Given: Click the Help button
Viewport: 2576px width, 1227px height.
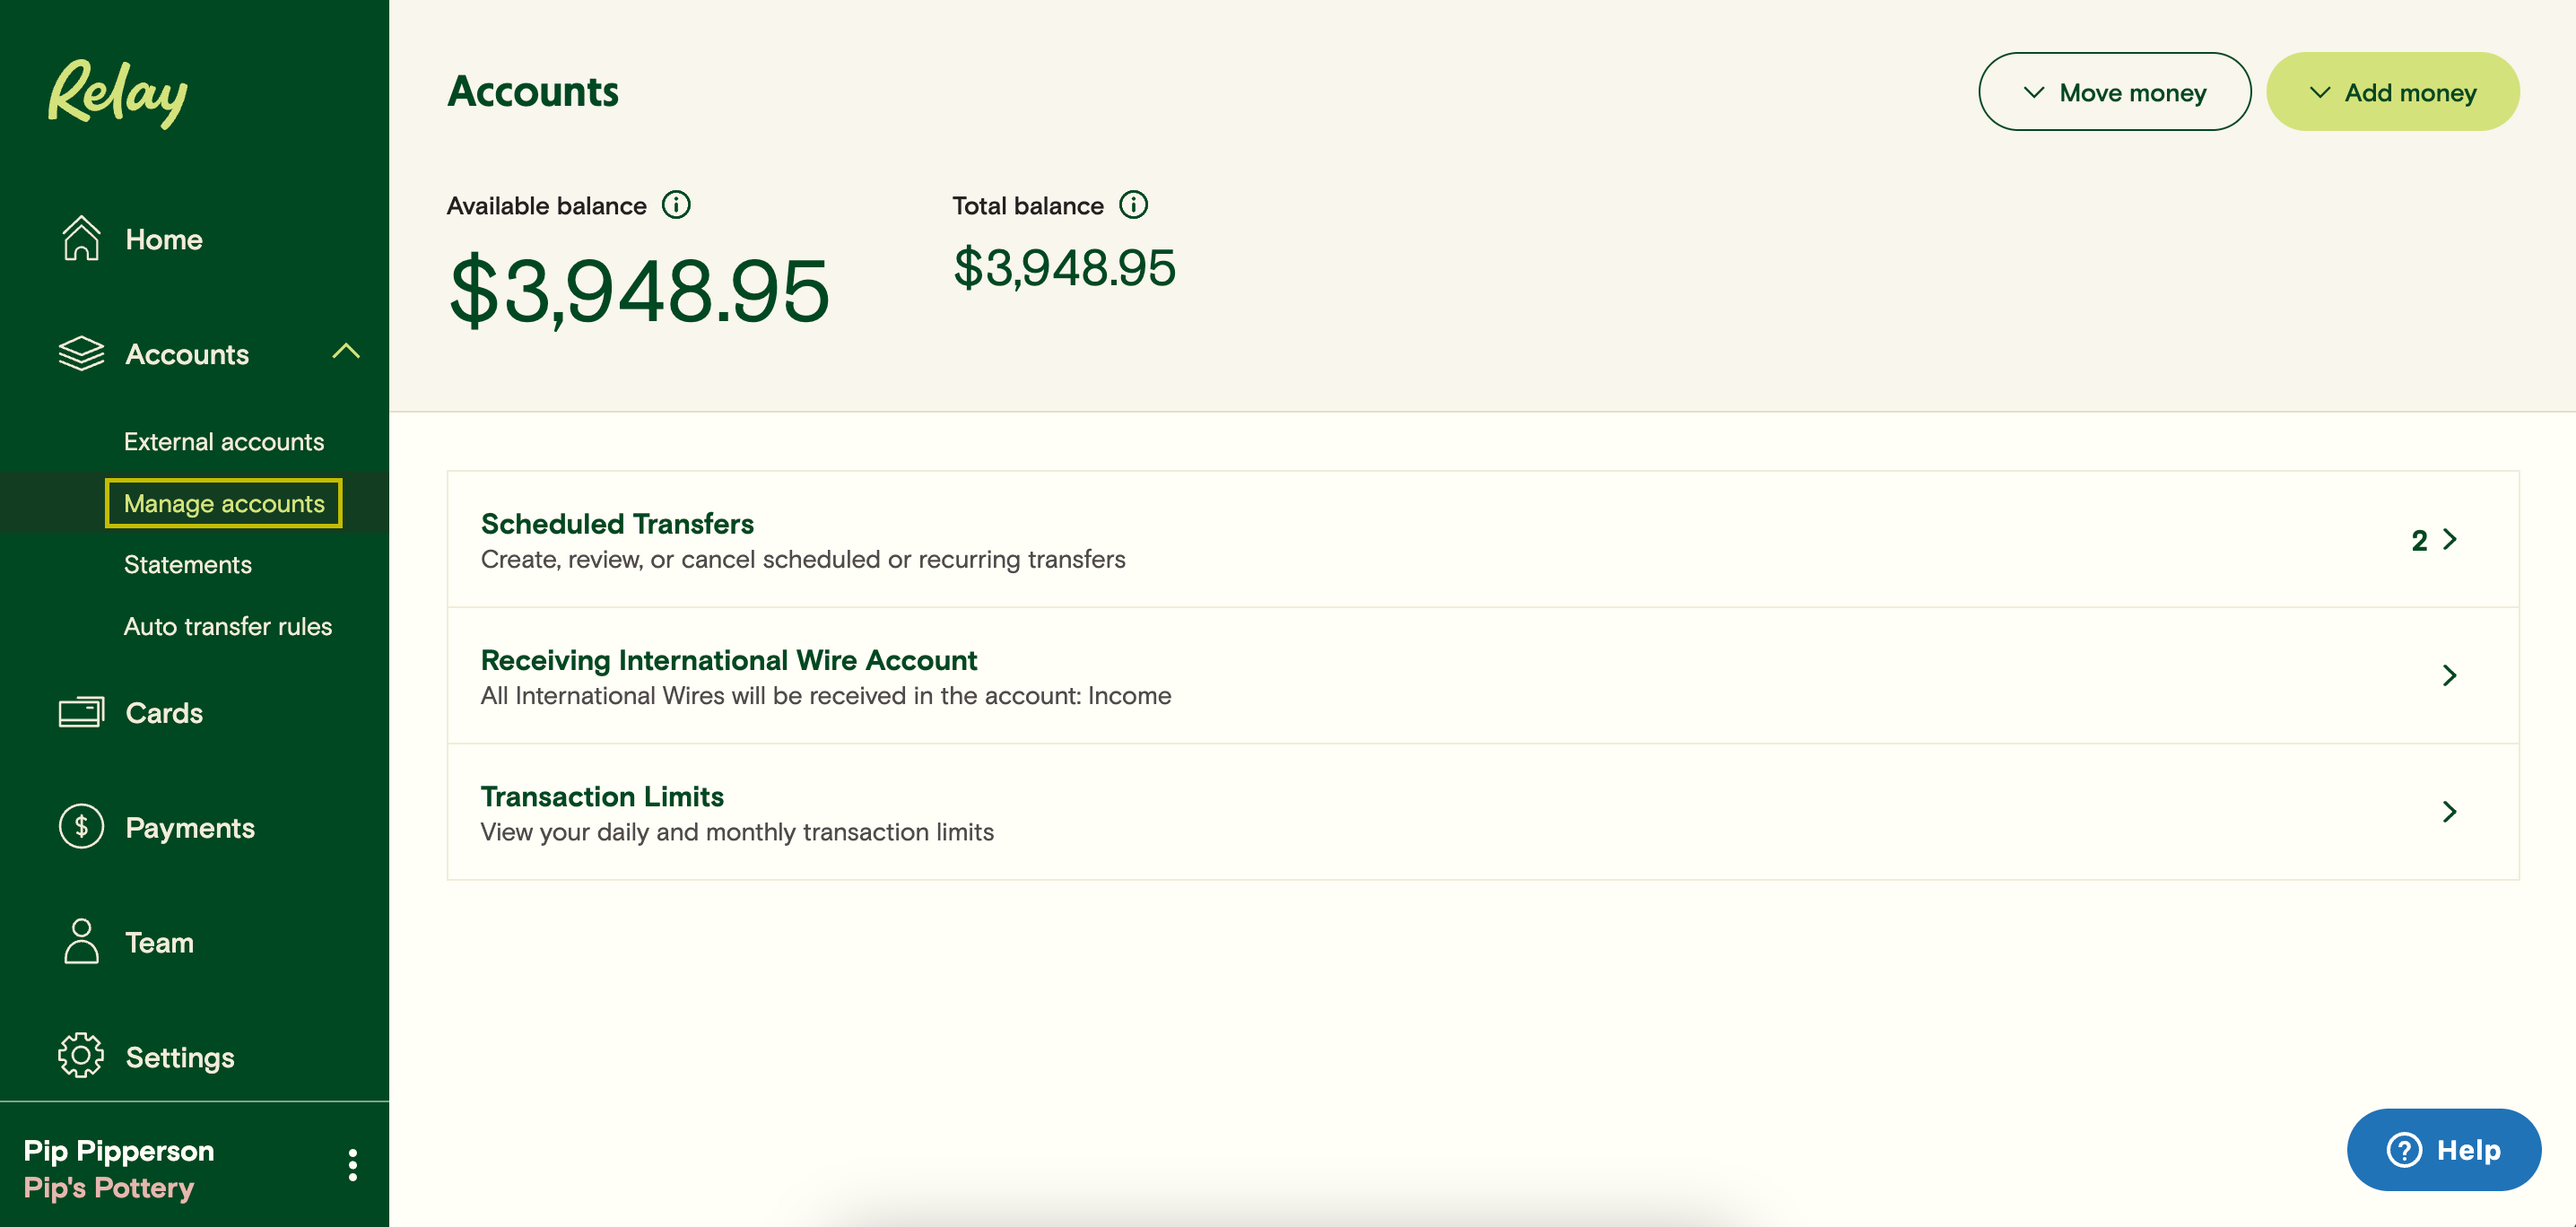Looking at the screenshot, I should (2443, 1150).
